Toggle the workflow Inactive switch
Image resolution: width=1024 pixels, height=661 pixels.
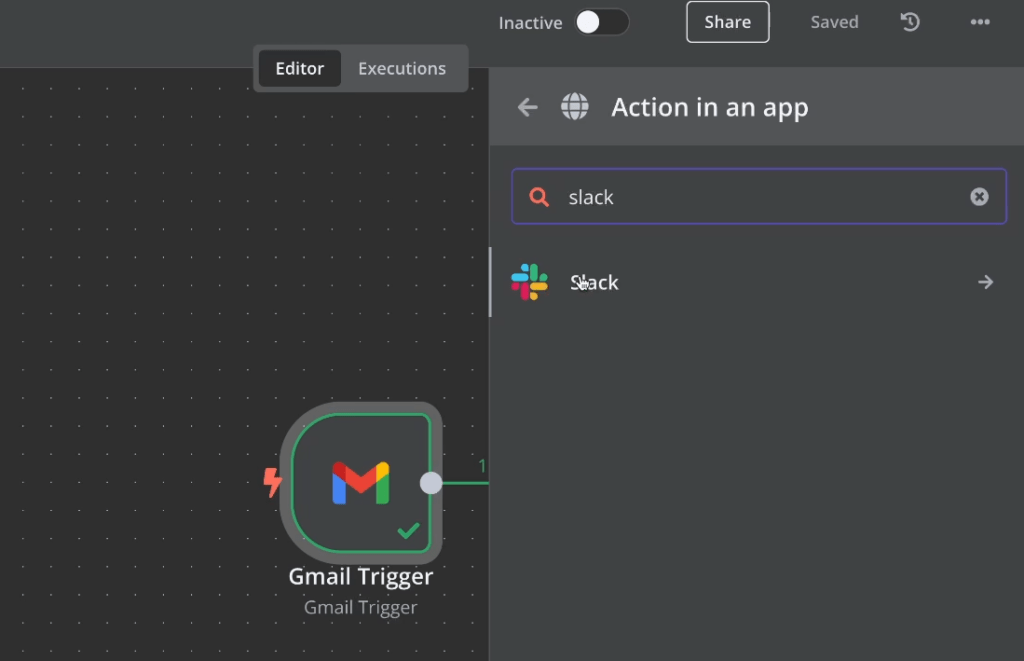[602, 22]
